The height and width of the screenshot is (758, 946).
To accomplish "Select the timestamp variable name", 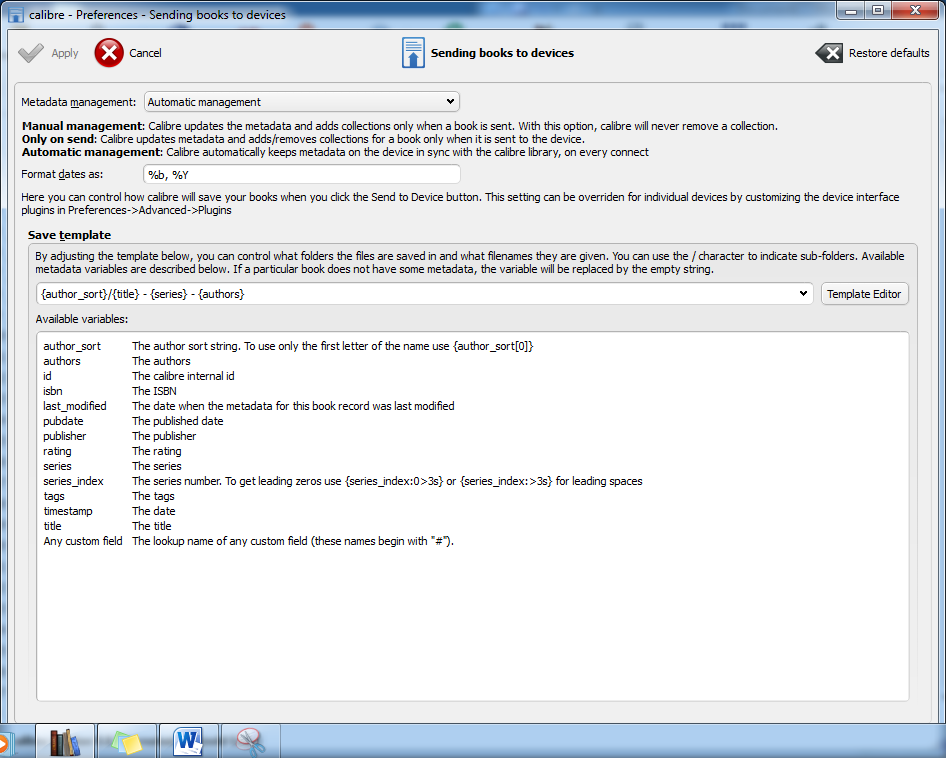I will (x=68, y=511).
